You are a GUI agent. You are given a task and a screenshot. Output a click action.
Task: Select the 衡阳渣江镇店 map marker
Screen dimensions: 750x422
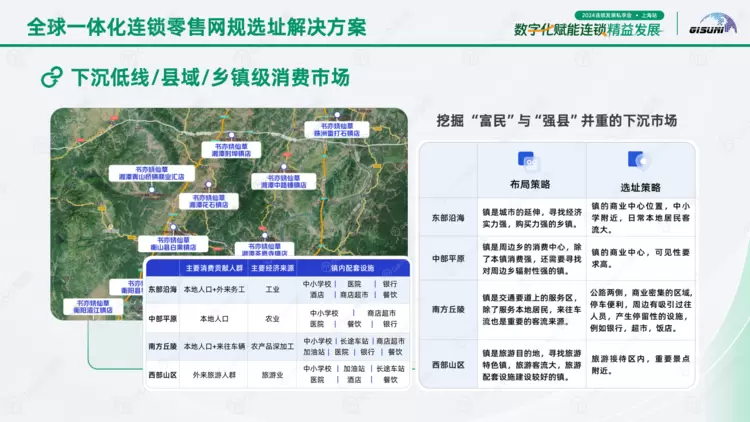click(x=92, y=307)
